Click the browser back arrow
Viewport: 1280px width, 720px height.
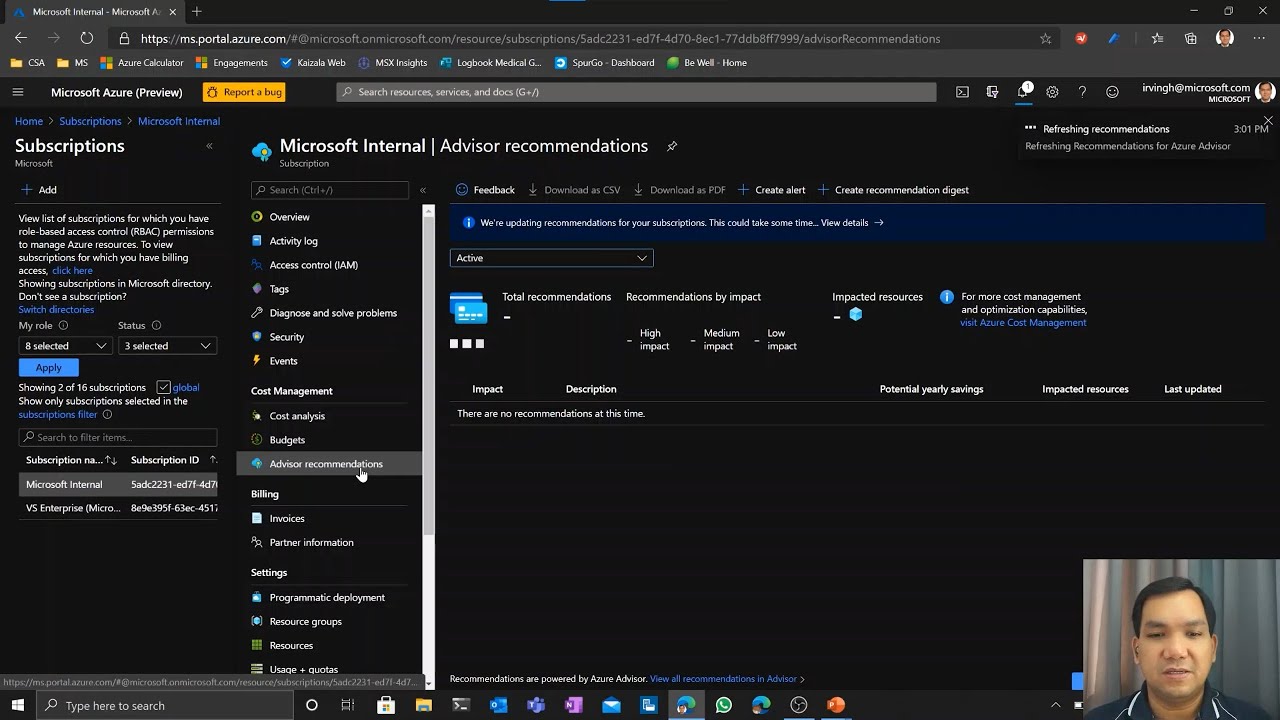point(21,38)
